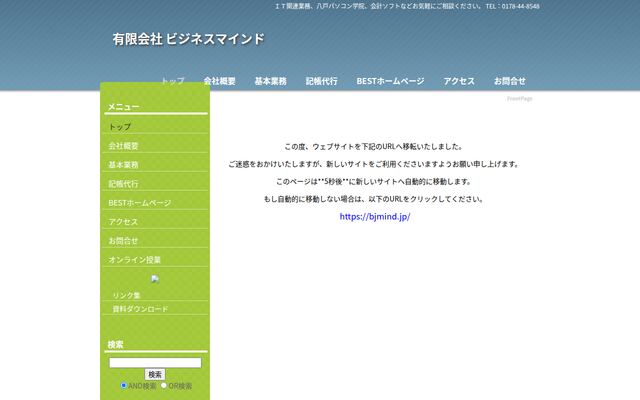Click the 有限会社 ビジネスマインド site title
640x400 pixels.
pos(189,39)
